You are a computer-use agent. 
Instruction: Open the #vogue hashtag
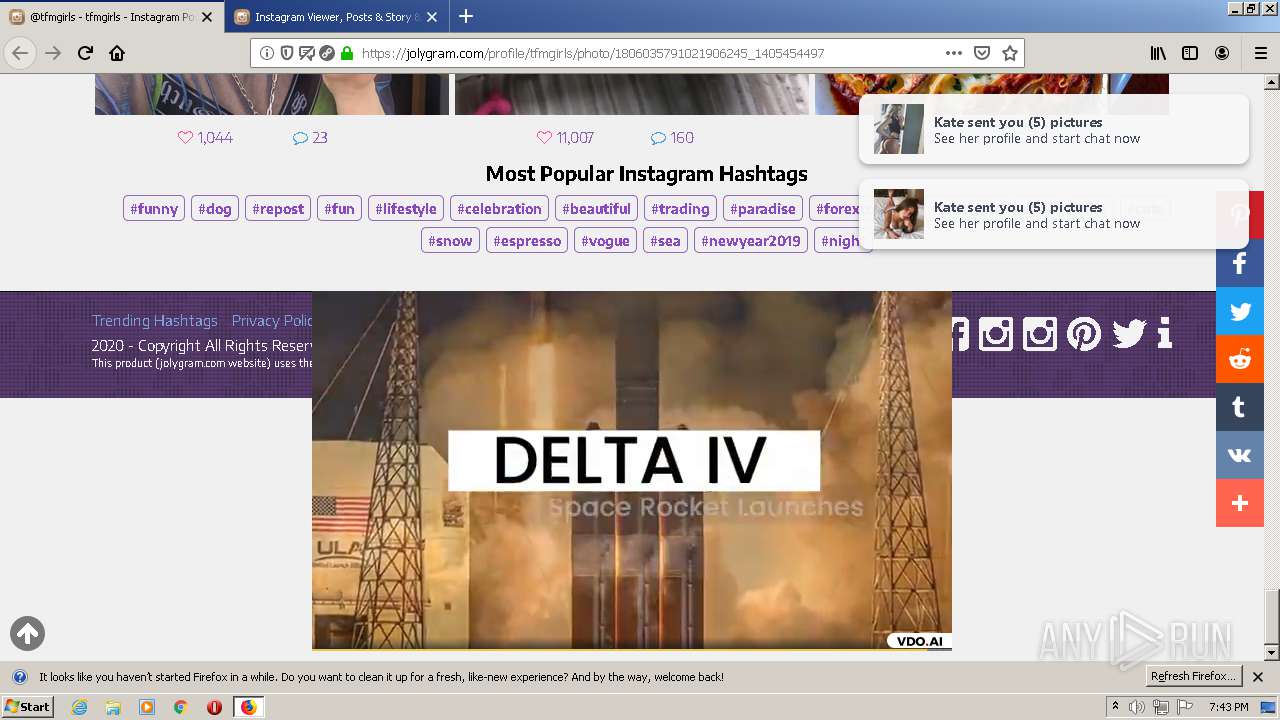(605, 240)
